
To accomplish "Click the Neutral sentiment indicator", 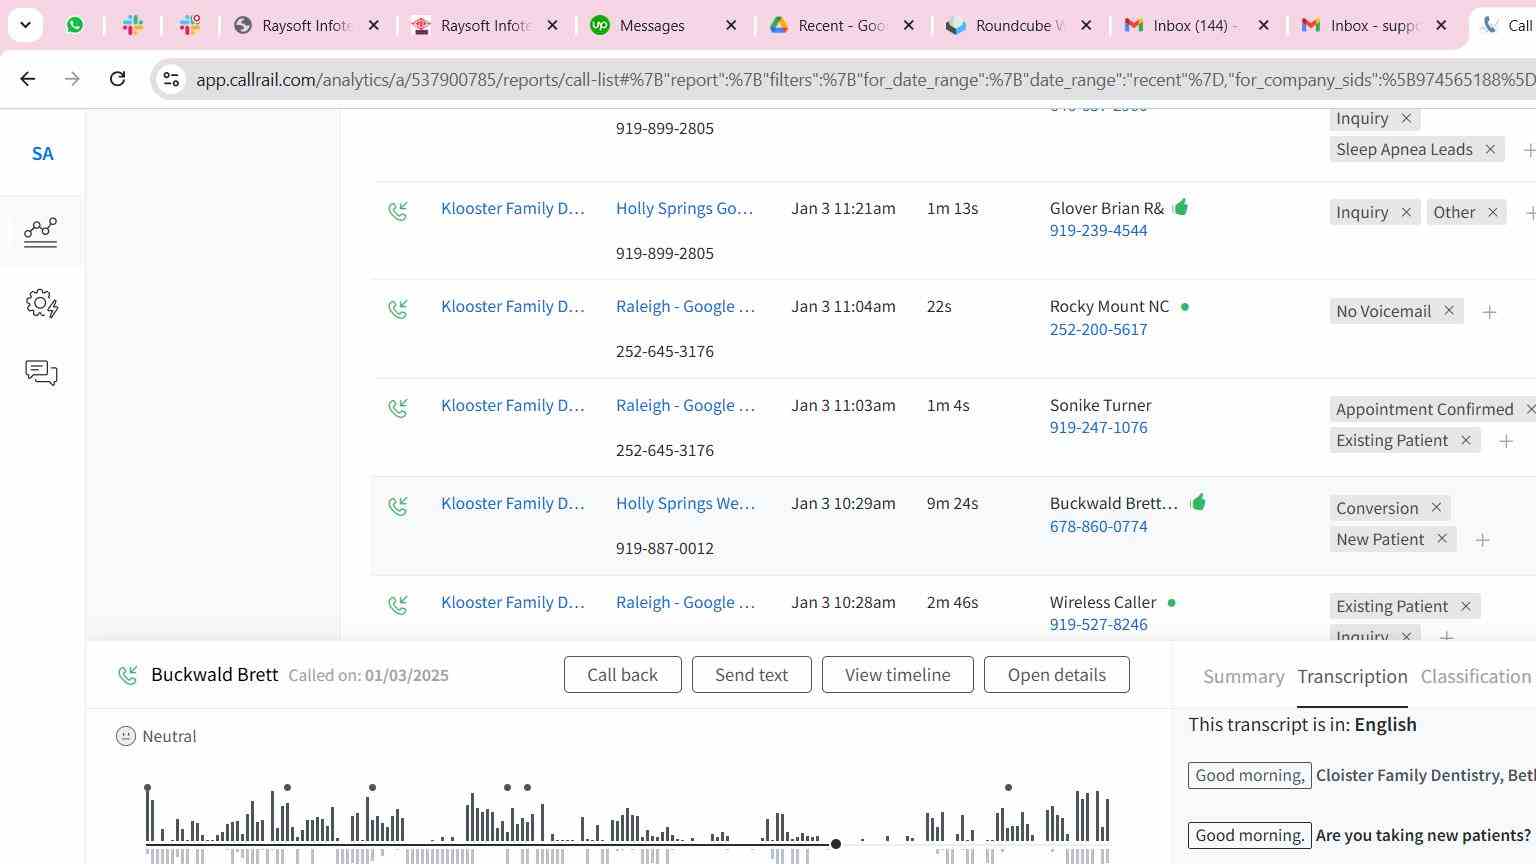I will click(156, 736).
